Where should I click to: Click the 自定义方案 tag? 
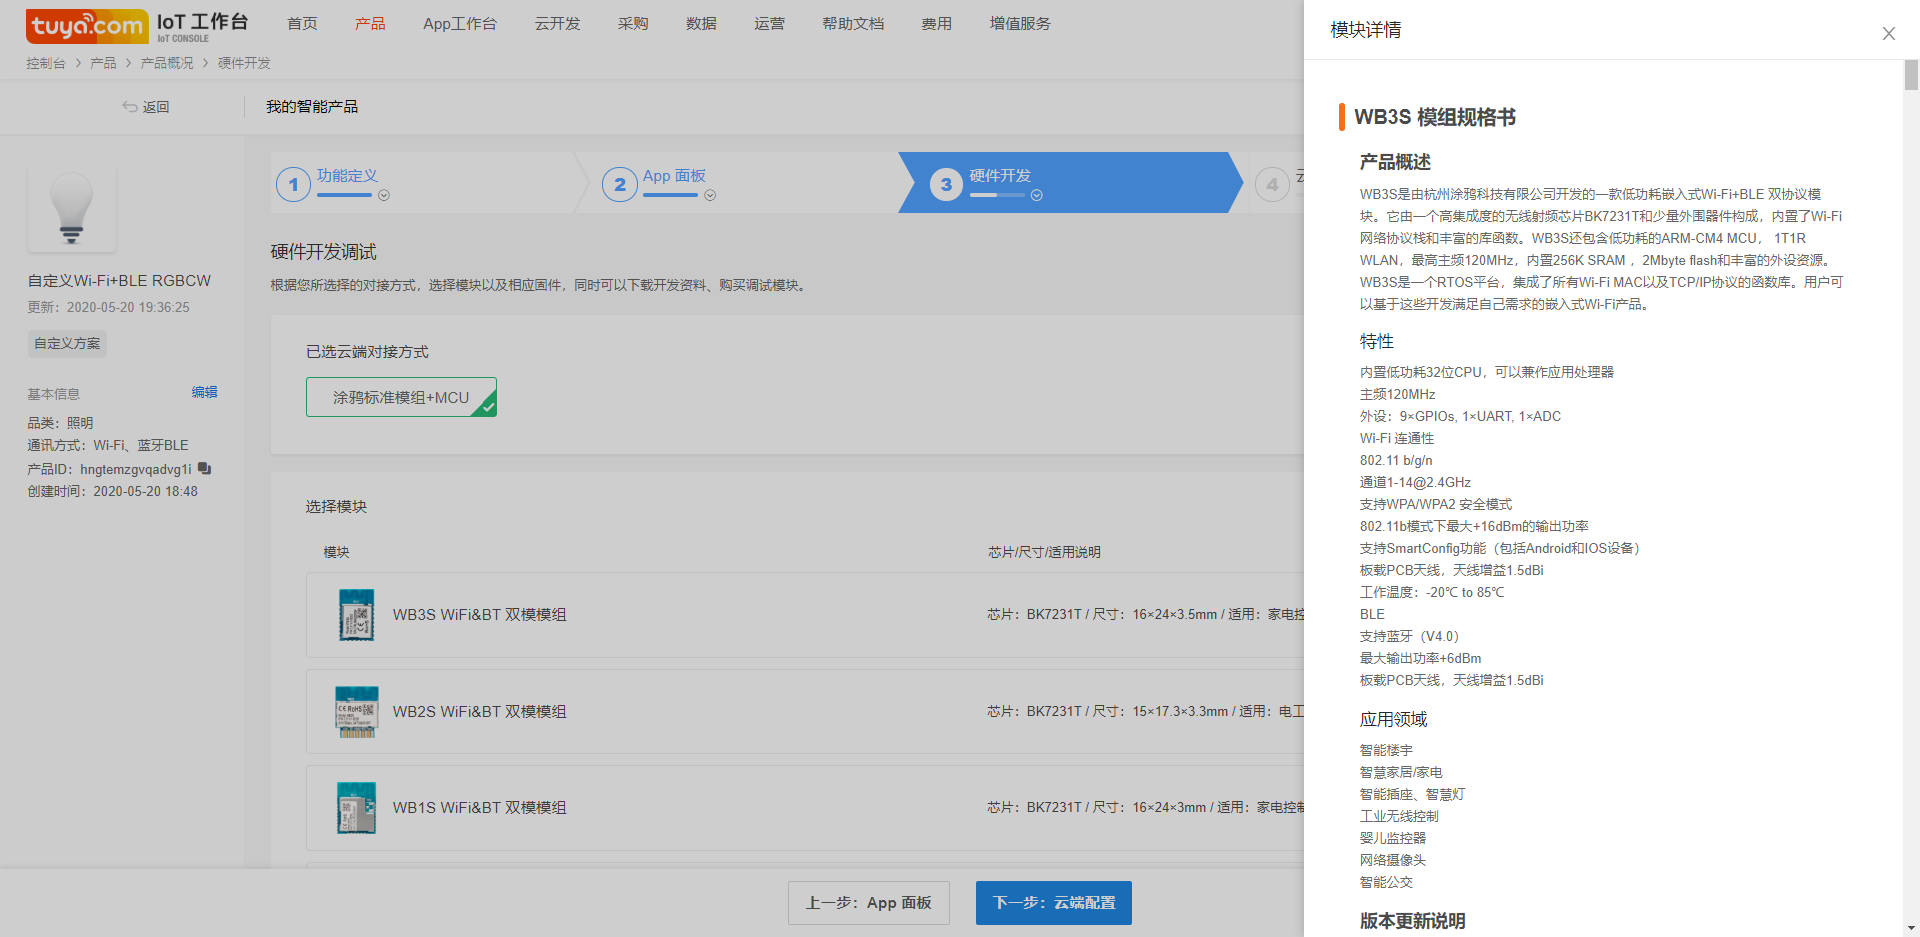tap(67, 344)
